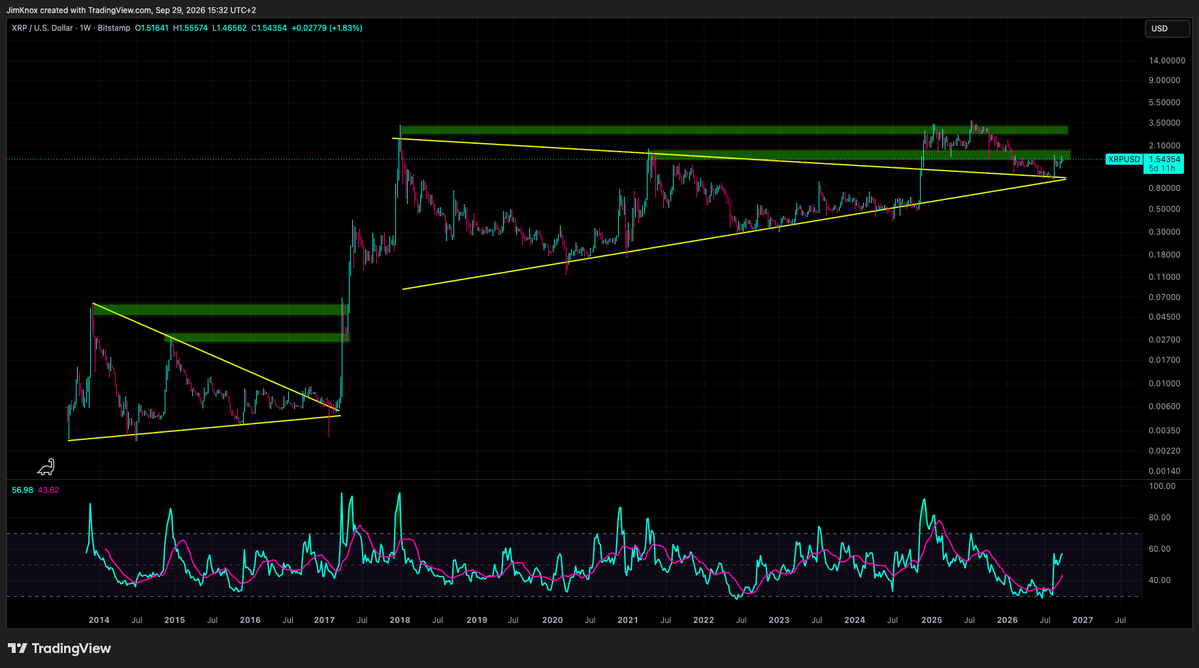This screenshot has height=668, width=1199.
Task: Click the 2.10000 price axis label
Action: click(x=1165, y=145)
